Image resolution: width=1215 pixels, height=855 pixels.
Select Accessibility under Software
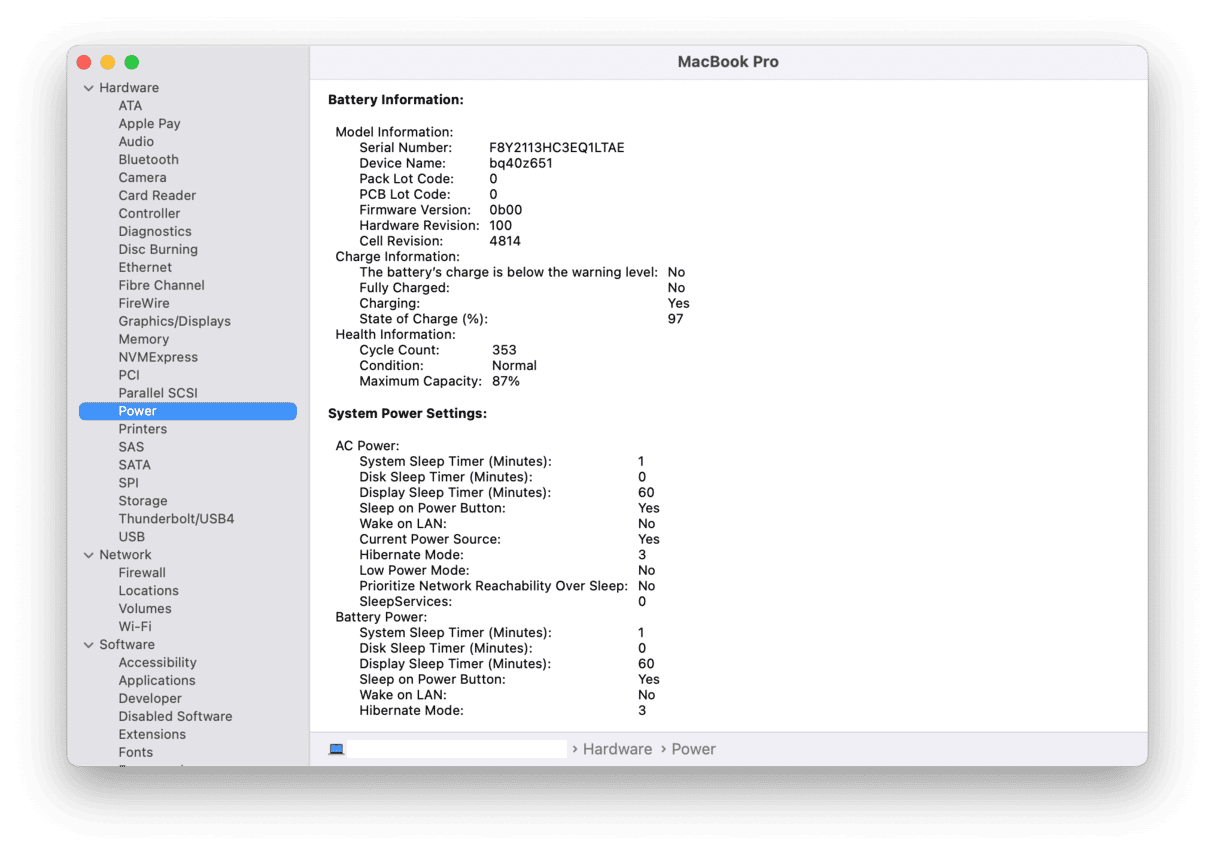[x=158, y=664]
